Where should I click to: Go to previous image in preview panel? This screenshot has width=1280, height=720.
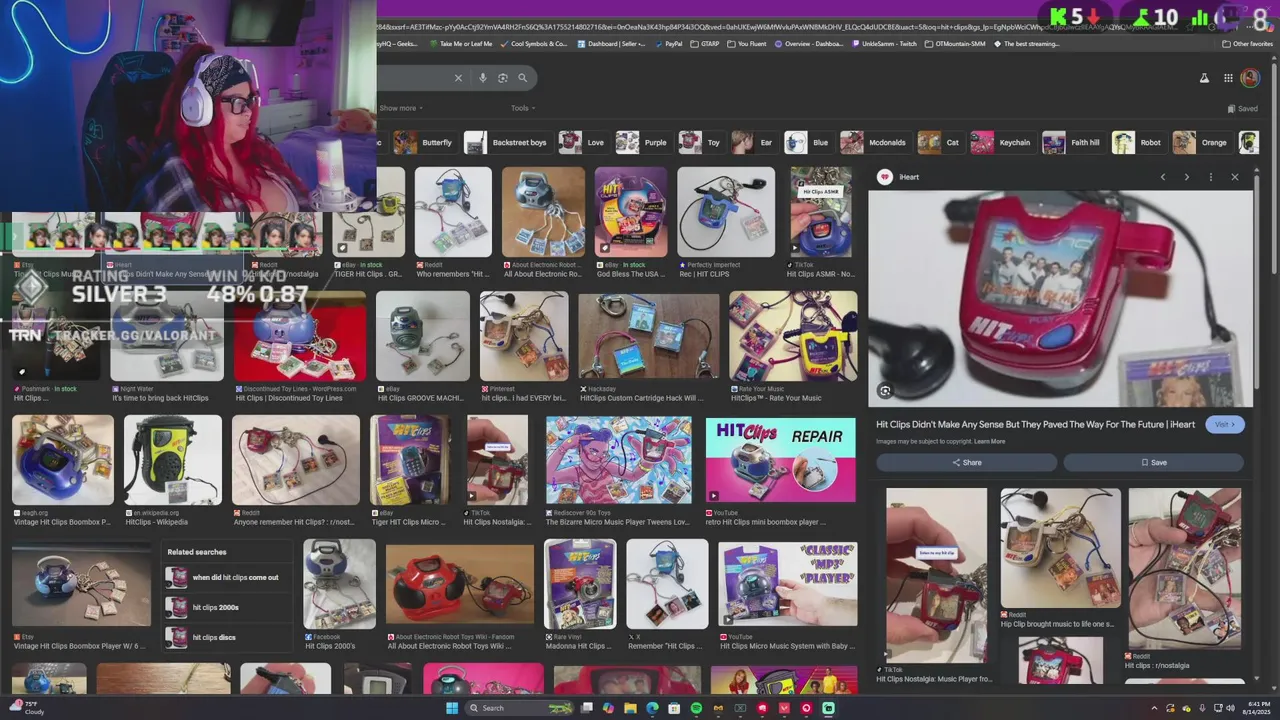[x=1163, y=177]
